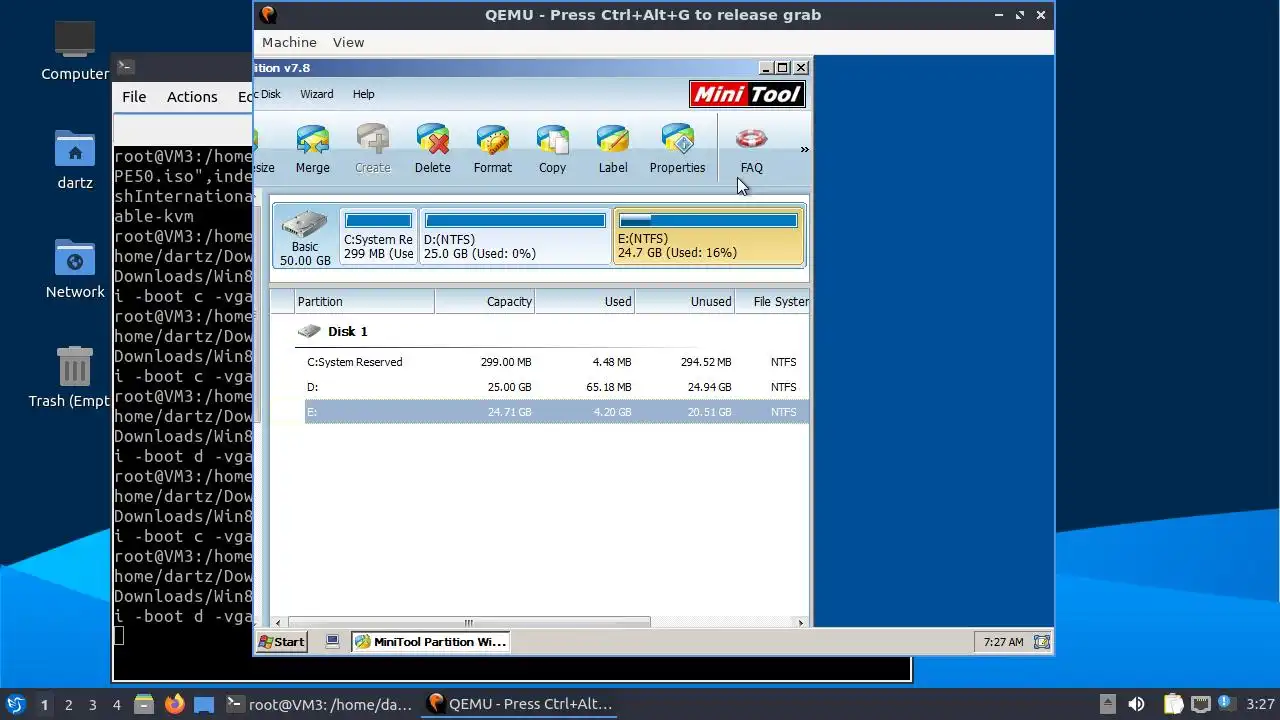Click the guest 7:27 AM clock
This screenshot has height=720, width=1280.
[x=1003, y=642]
